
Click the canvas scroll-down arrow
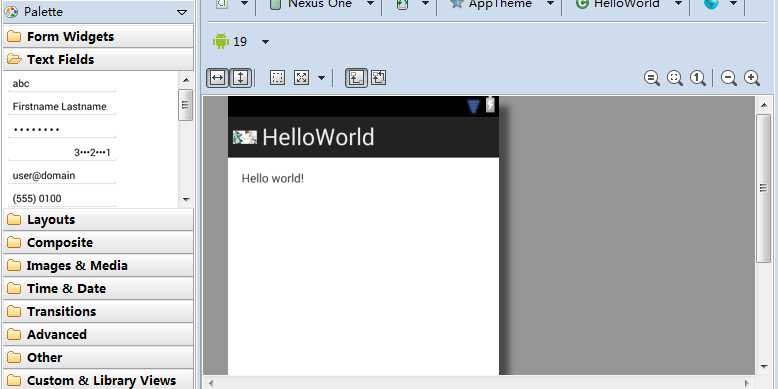(764, 367)
